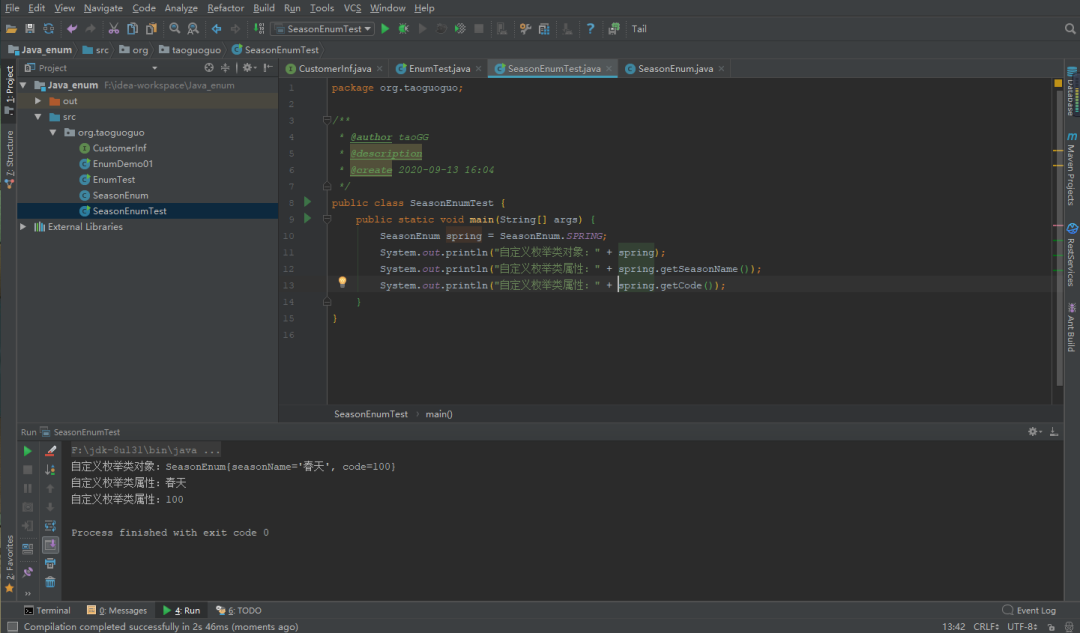The width and height of the screenshot is (1080, 633).
Task: Clear the console with the trash icon
Action: 50,582
